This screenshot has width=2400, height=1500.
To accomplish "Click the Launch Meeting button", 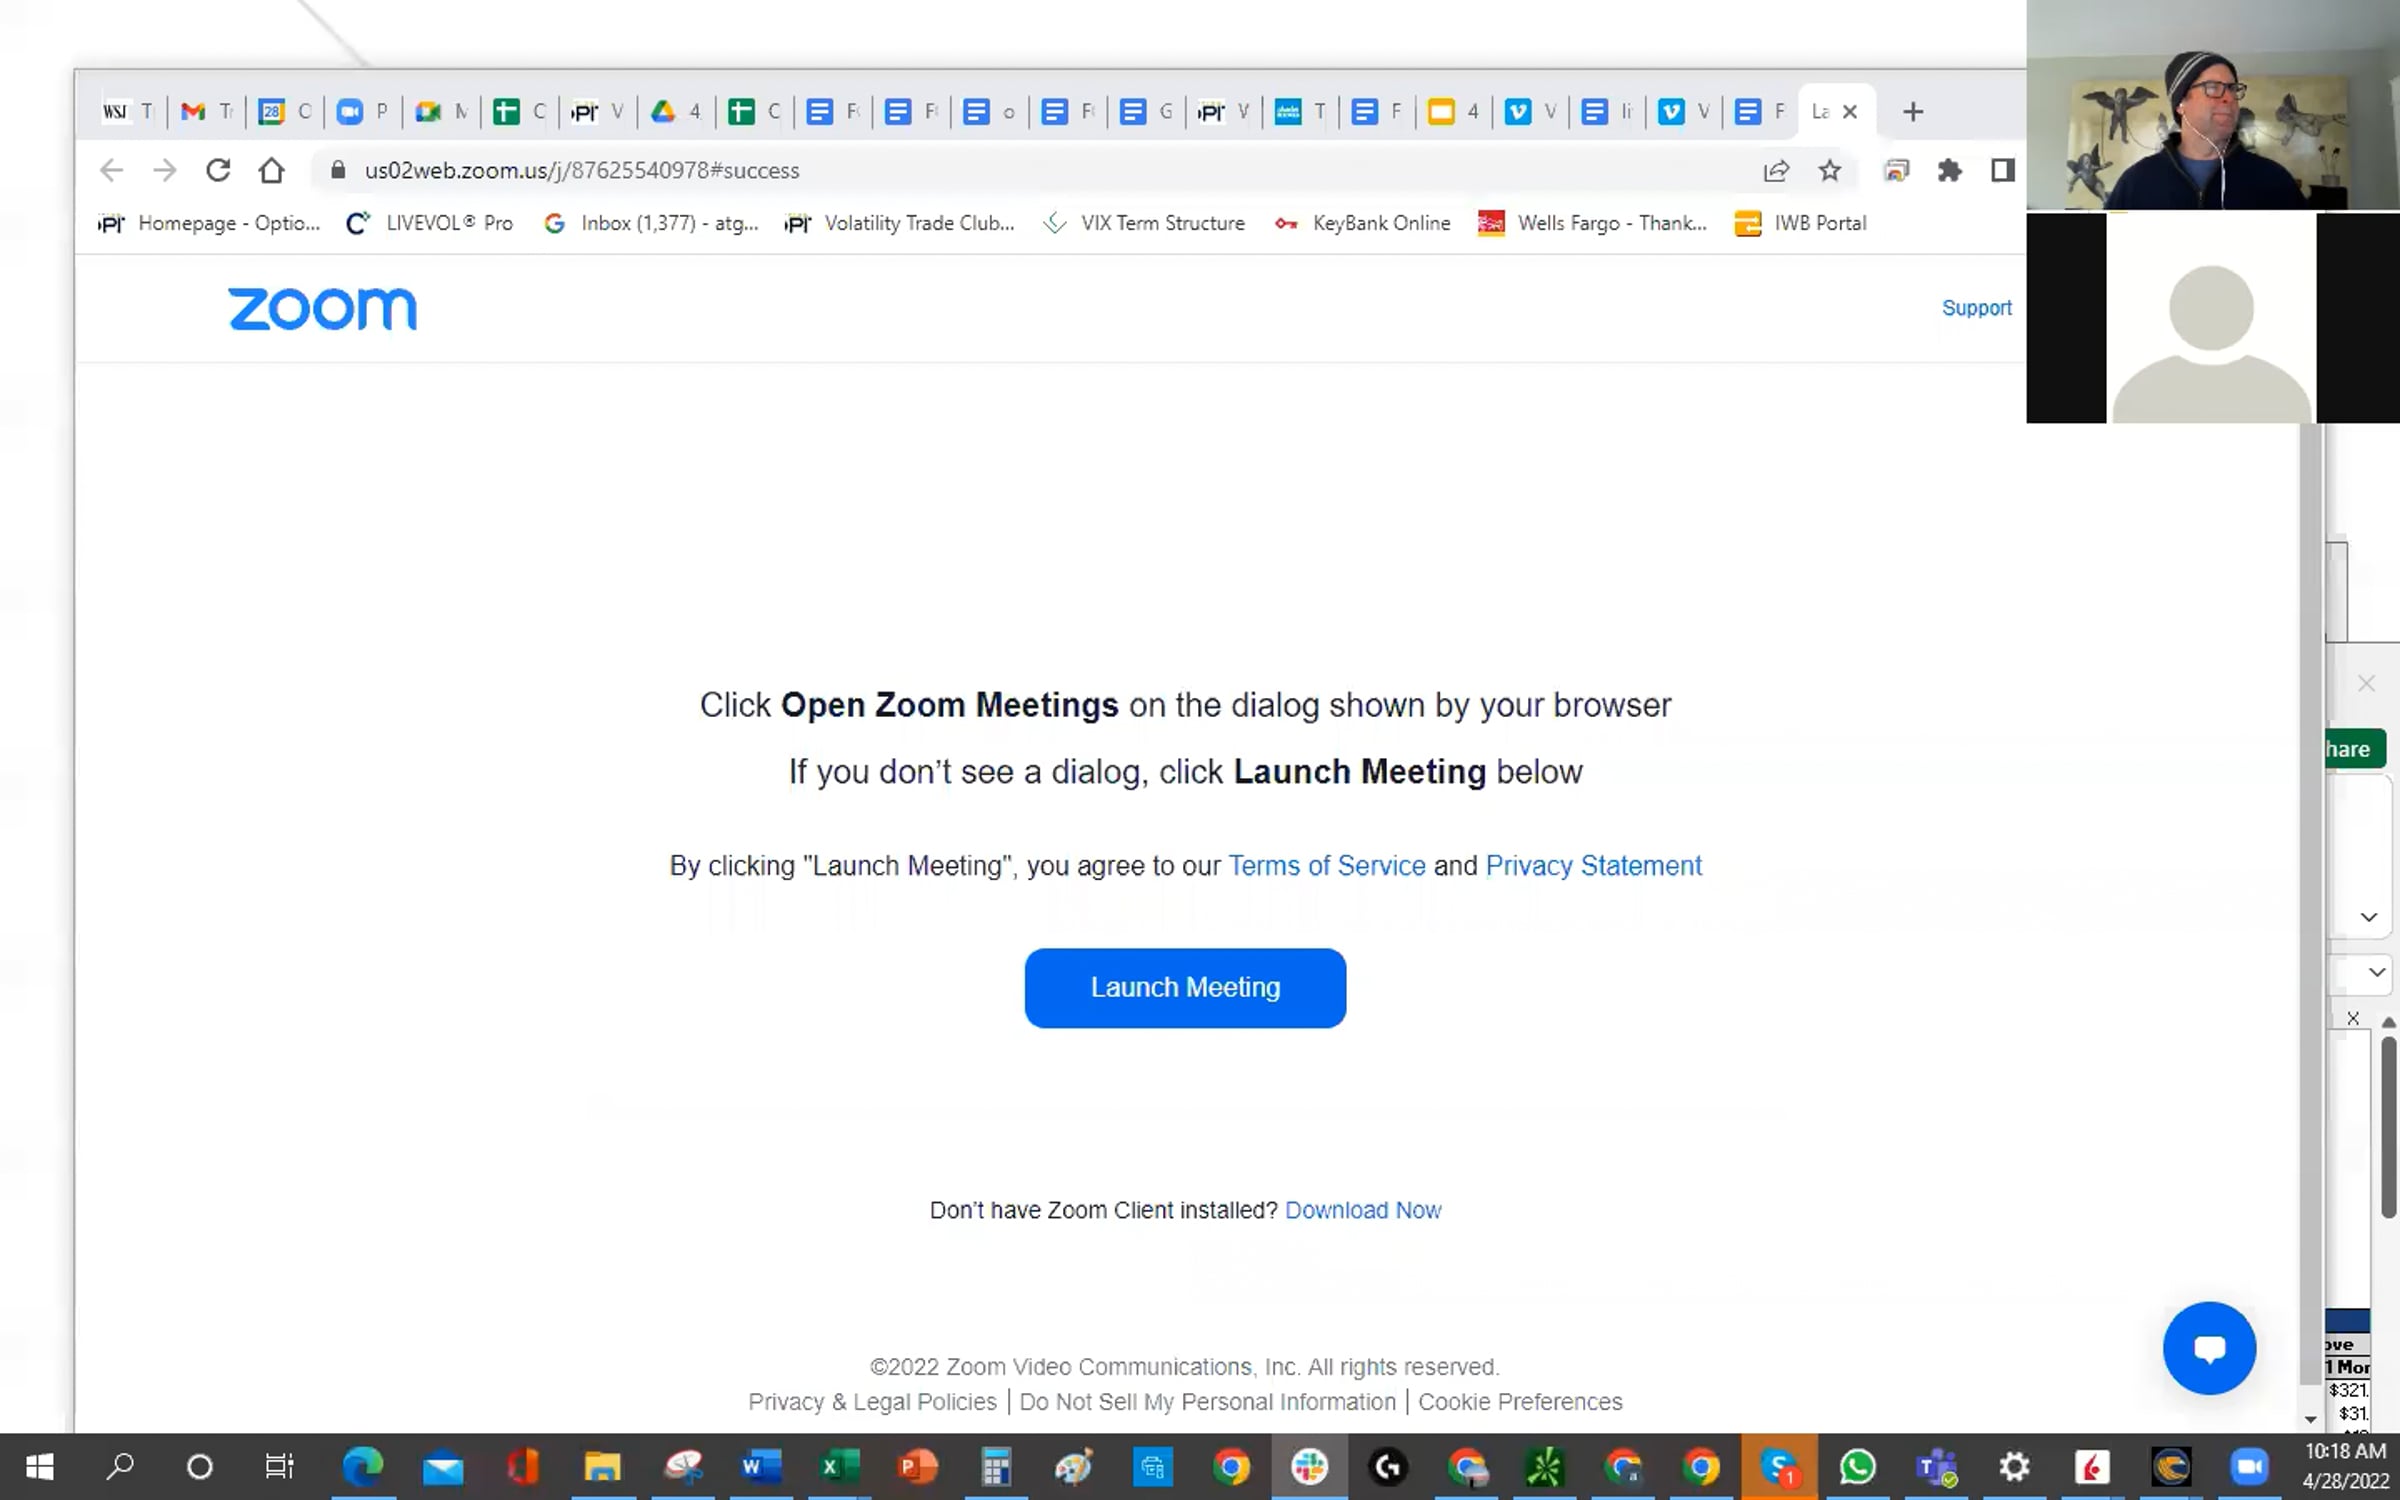I will [x=1185, y=988].
